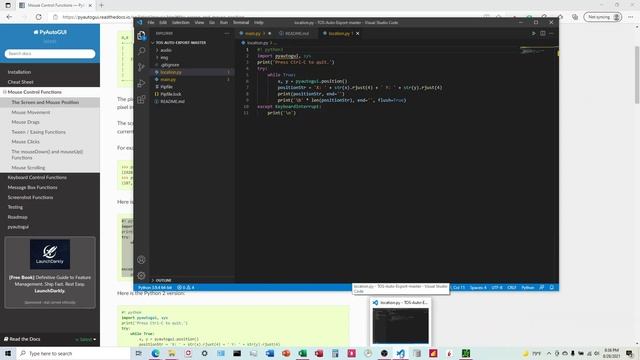
Task: Show hidden system tray icons
Action: pos(549,353)
